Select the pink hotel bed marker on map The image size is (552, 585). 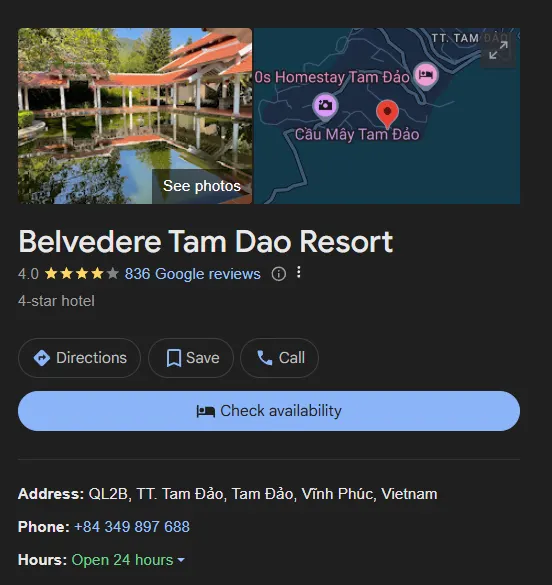pyautogui.click(x=426, y=76)
